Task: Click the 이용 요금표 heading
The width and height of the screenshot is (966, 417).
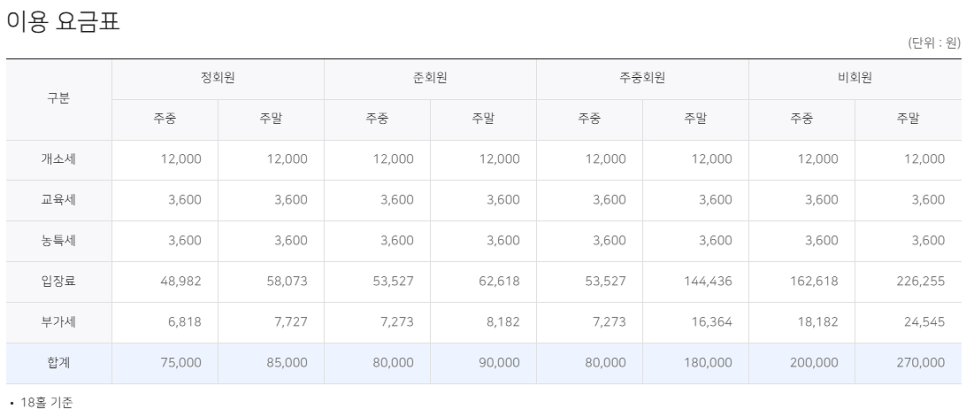Action: tap(64, 22)
